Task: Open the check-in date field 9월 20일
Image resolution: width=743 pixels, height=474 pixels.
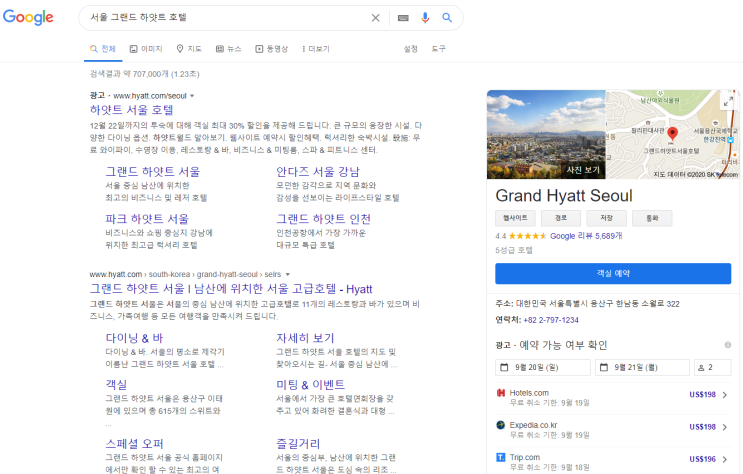Action: tap(543, 367)
